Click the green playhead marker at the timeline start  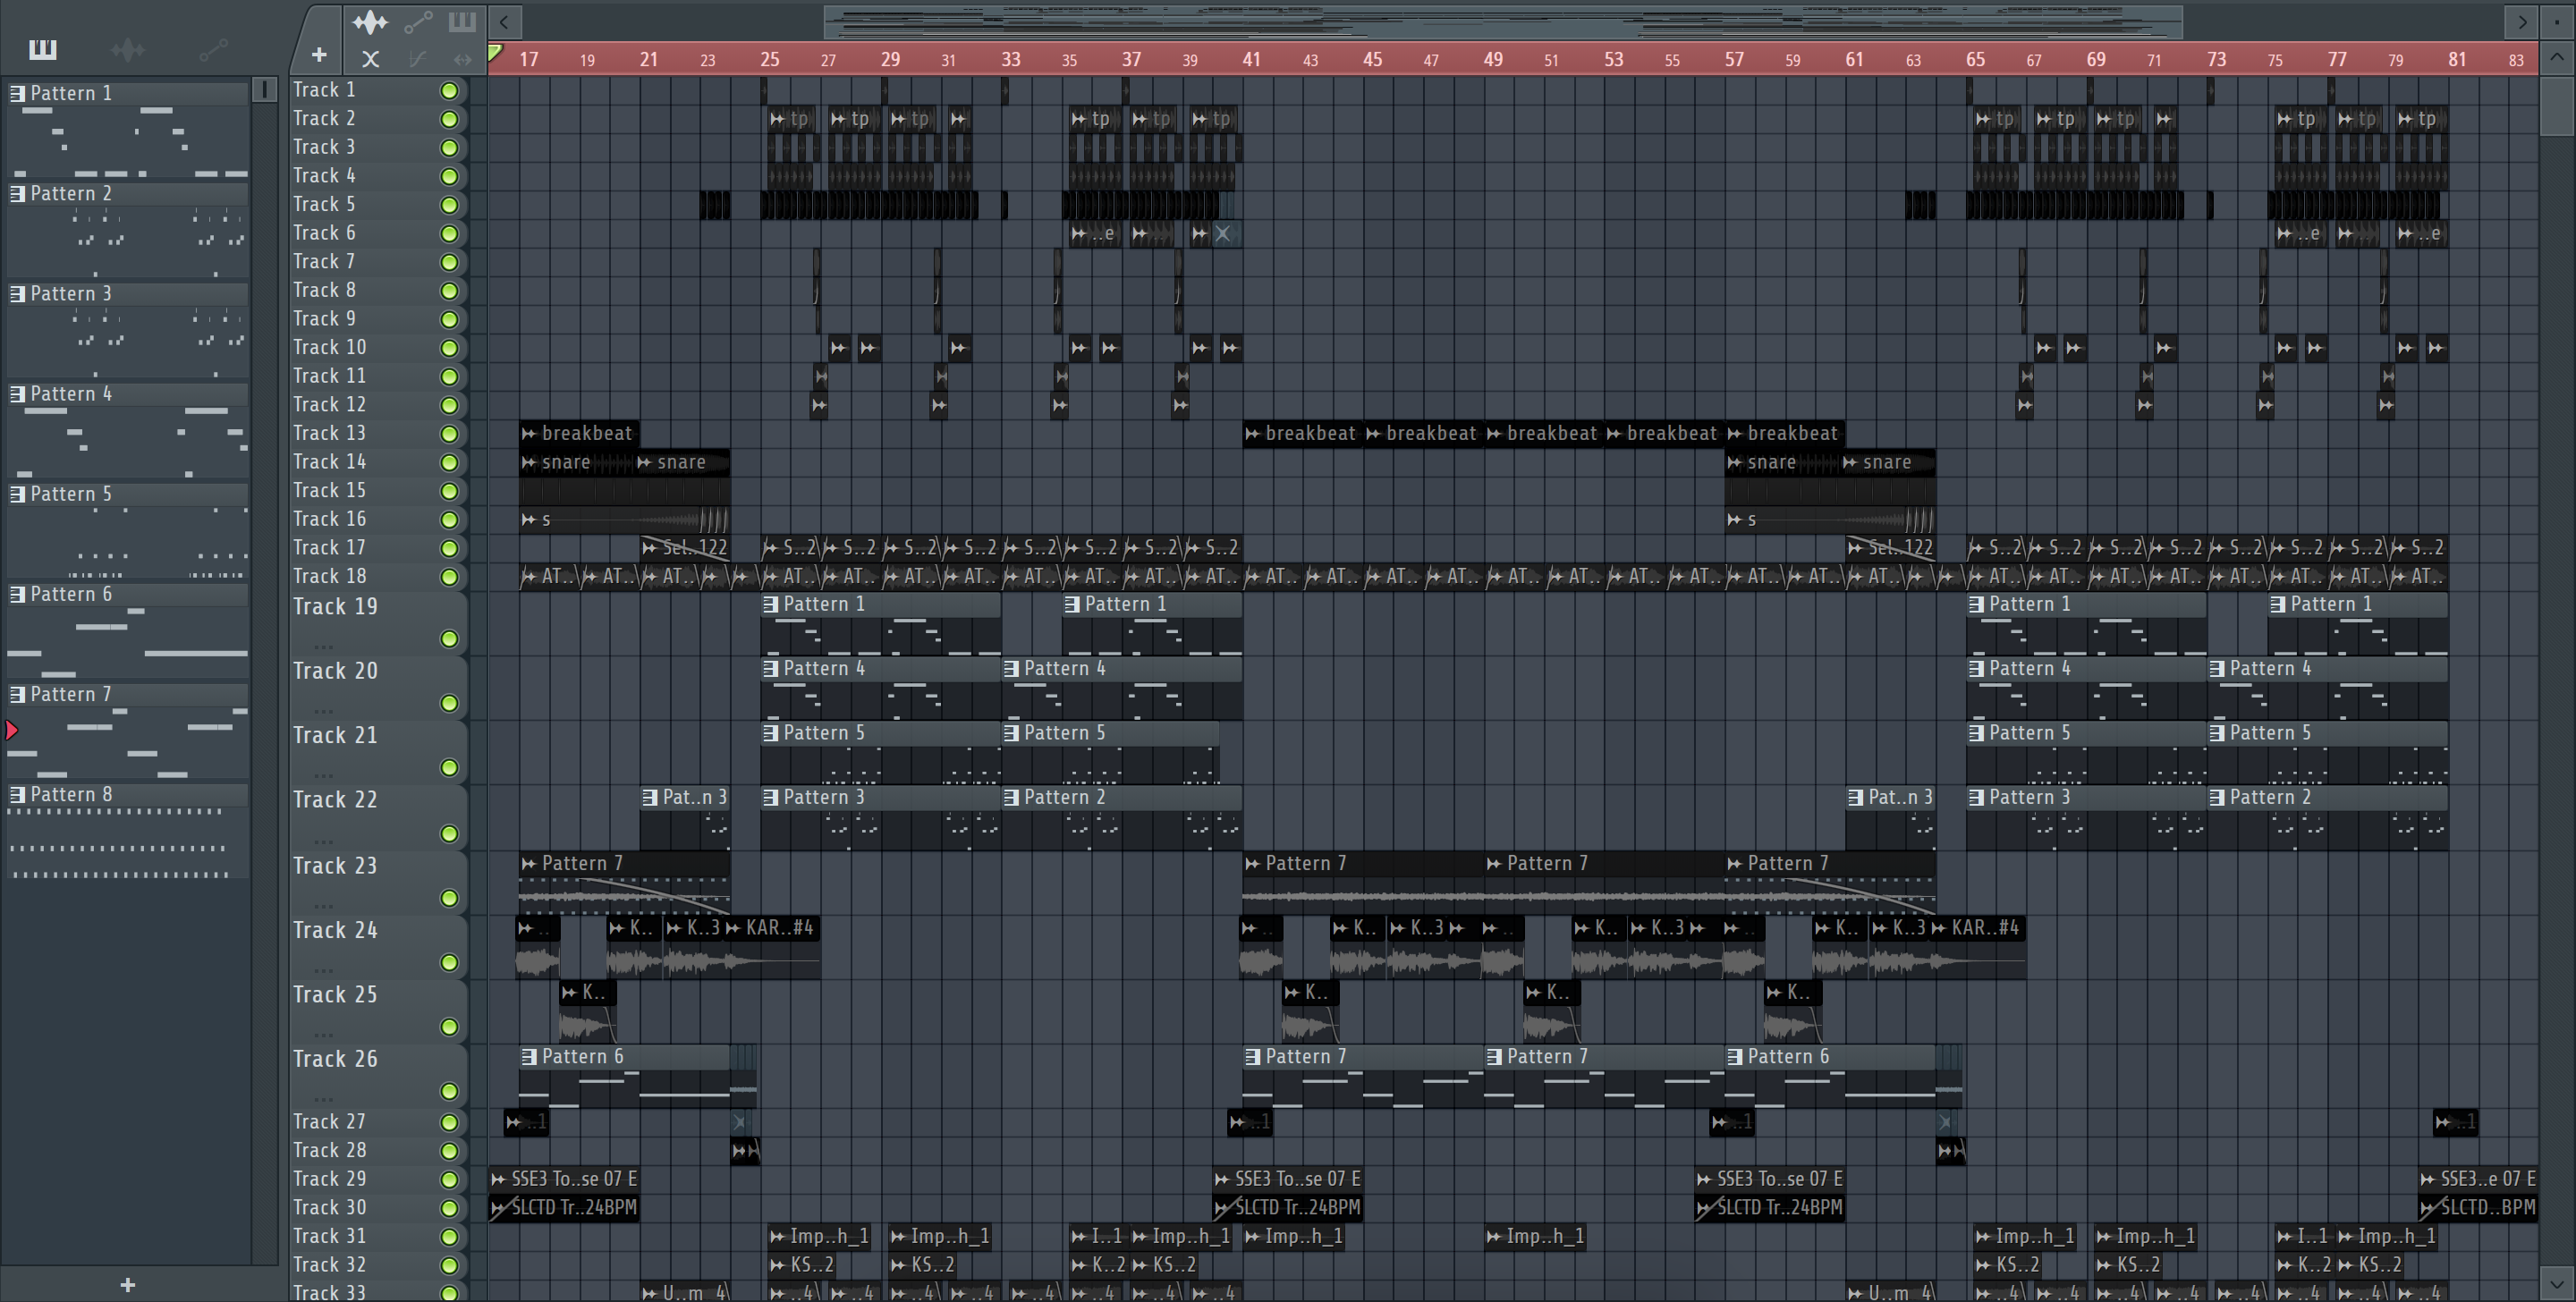[x=495, y=53]
